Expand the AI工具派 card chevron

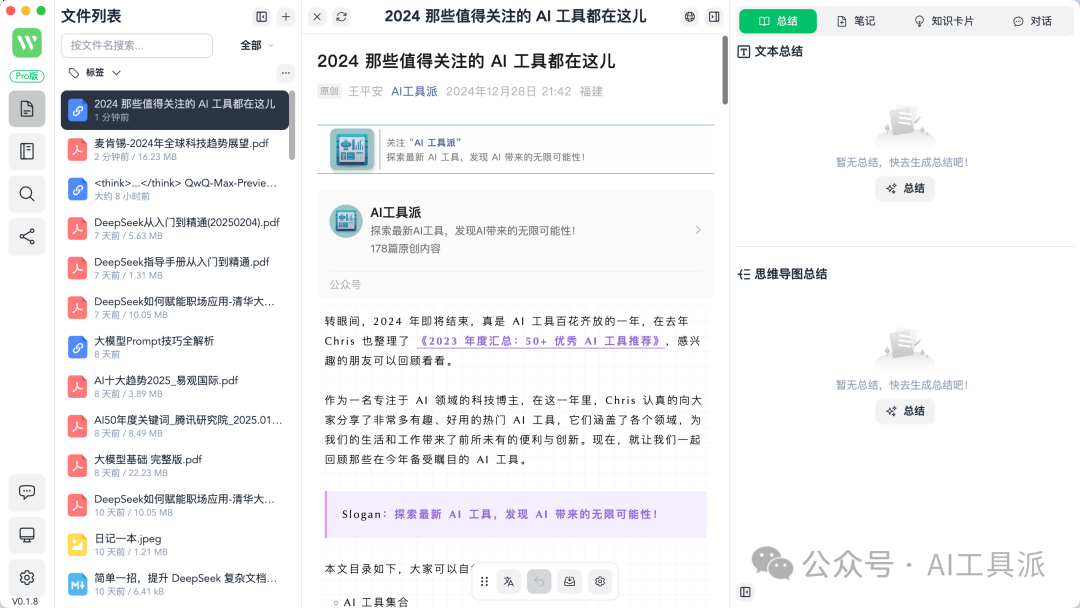698,230
